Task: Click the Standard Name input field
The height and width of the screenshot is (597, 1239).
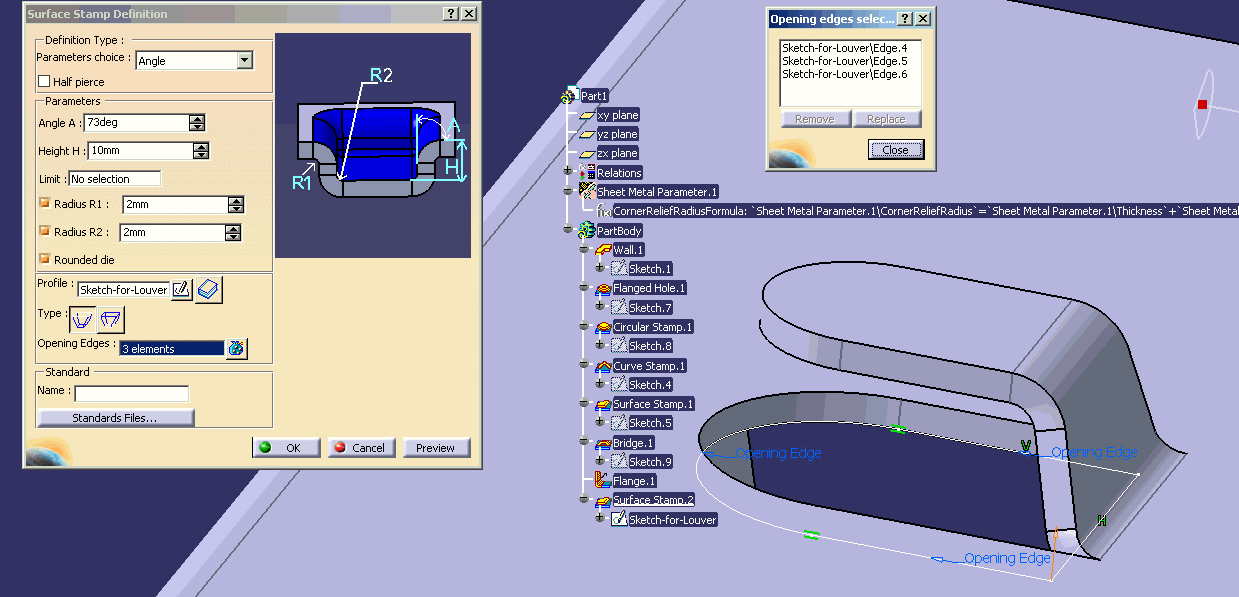Action: (132, 394)
